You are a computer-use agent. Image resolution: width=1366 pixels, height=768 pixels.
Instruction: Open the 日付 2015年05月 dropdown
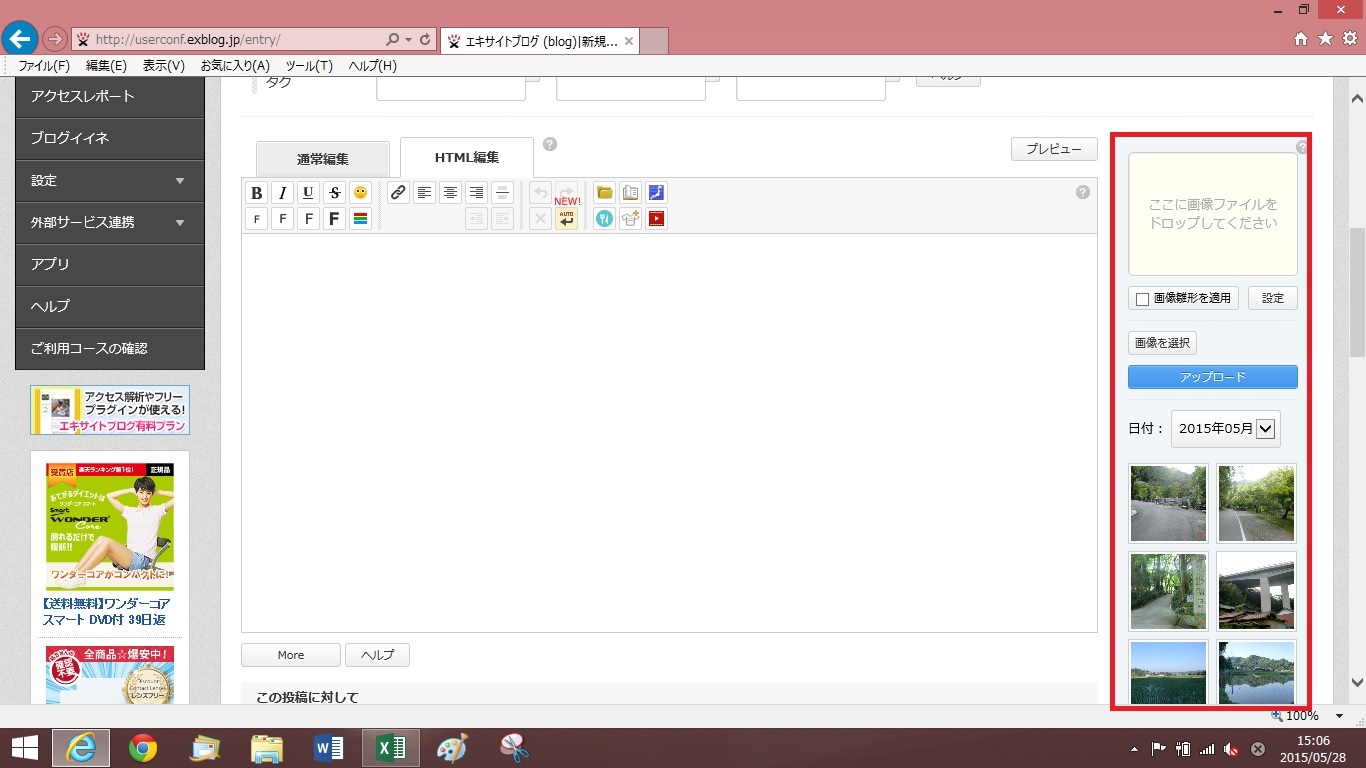1226,428
